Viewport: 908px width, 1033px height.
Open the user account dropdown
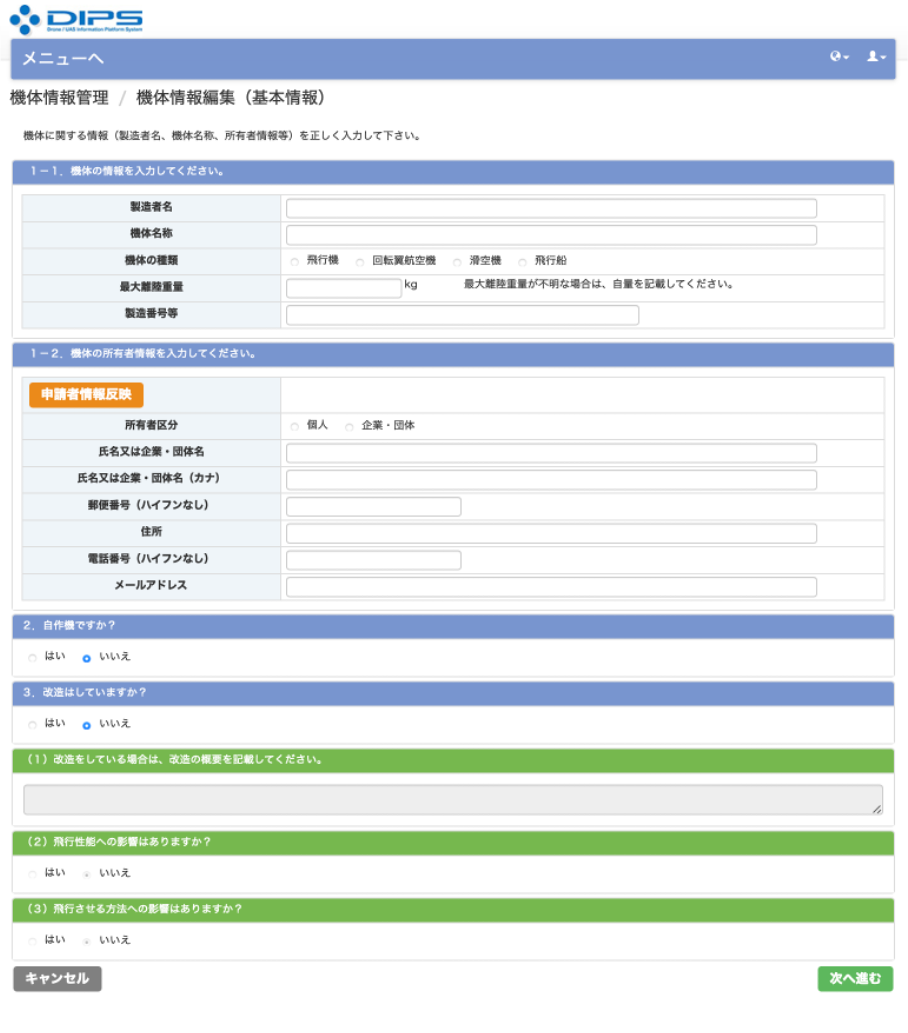876,58
